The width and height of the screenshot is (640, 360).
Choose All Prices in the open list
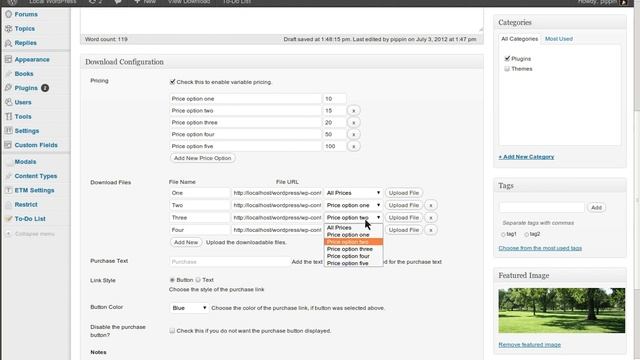(x=353, y=228)
